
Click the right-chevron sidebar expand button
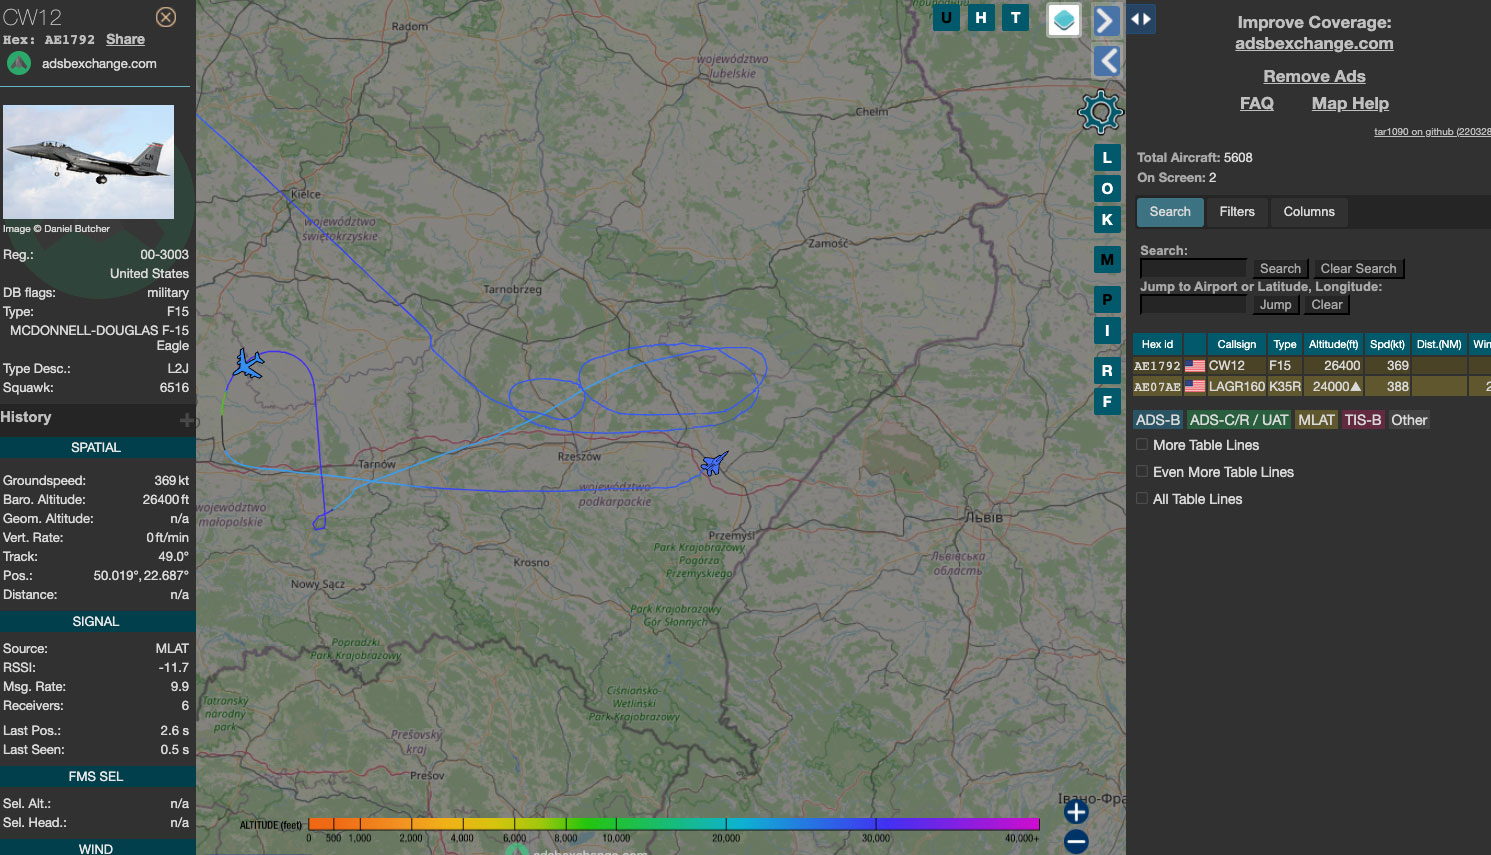[1105, 20]
